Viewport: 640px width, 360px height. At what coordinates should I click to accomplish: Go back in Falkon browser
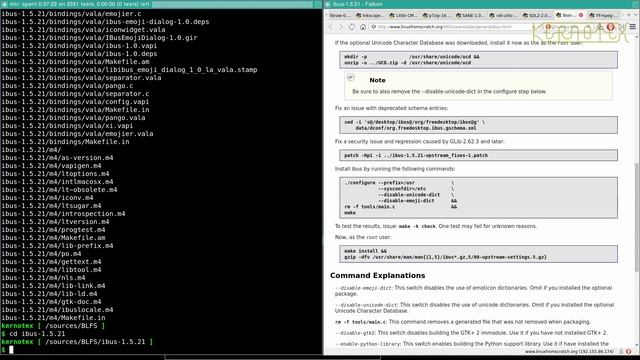point(331,27)
